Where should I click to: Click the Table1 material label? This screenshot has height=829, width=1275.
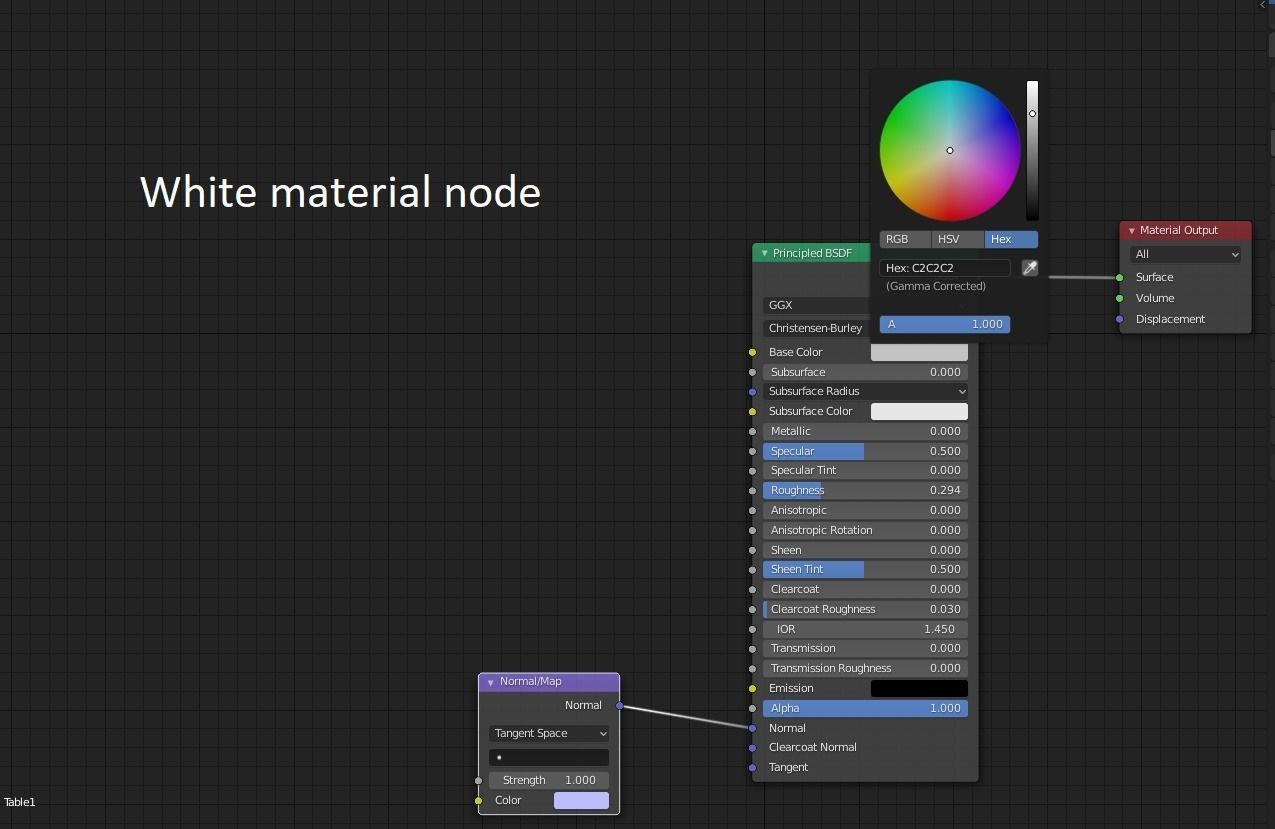[20, 802]
